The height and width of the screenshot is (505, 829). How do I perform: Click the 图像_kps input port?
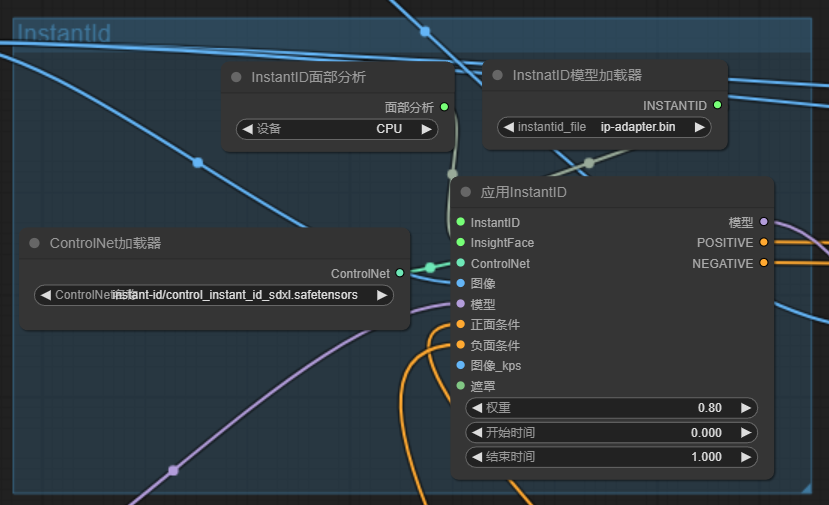click(460, 365)
